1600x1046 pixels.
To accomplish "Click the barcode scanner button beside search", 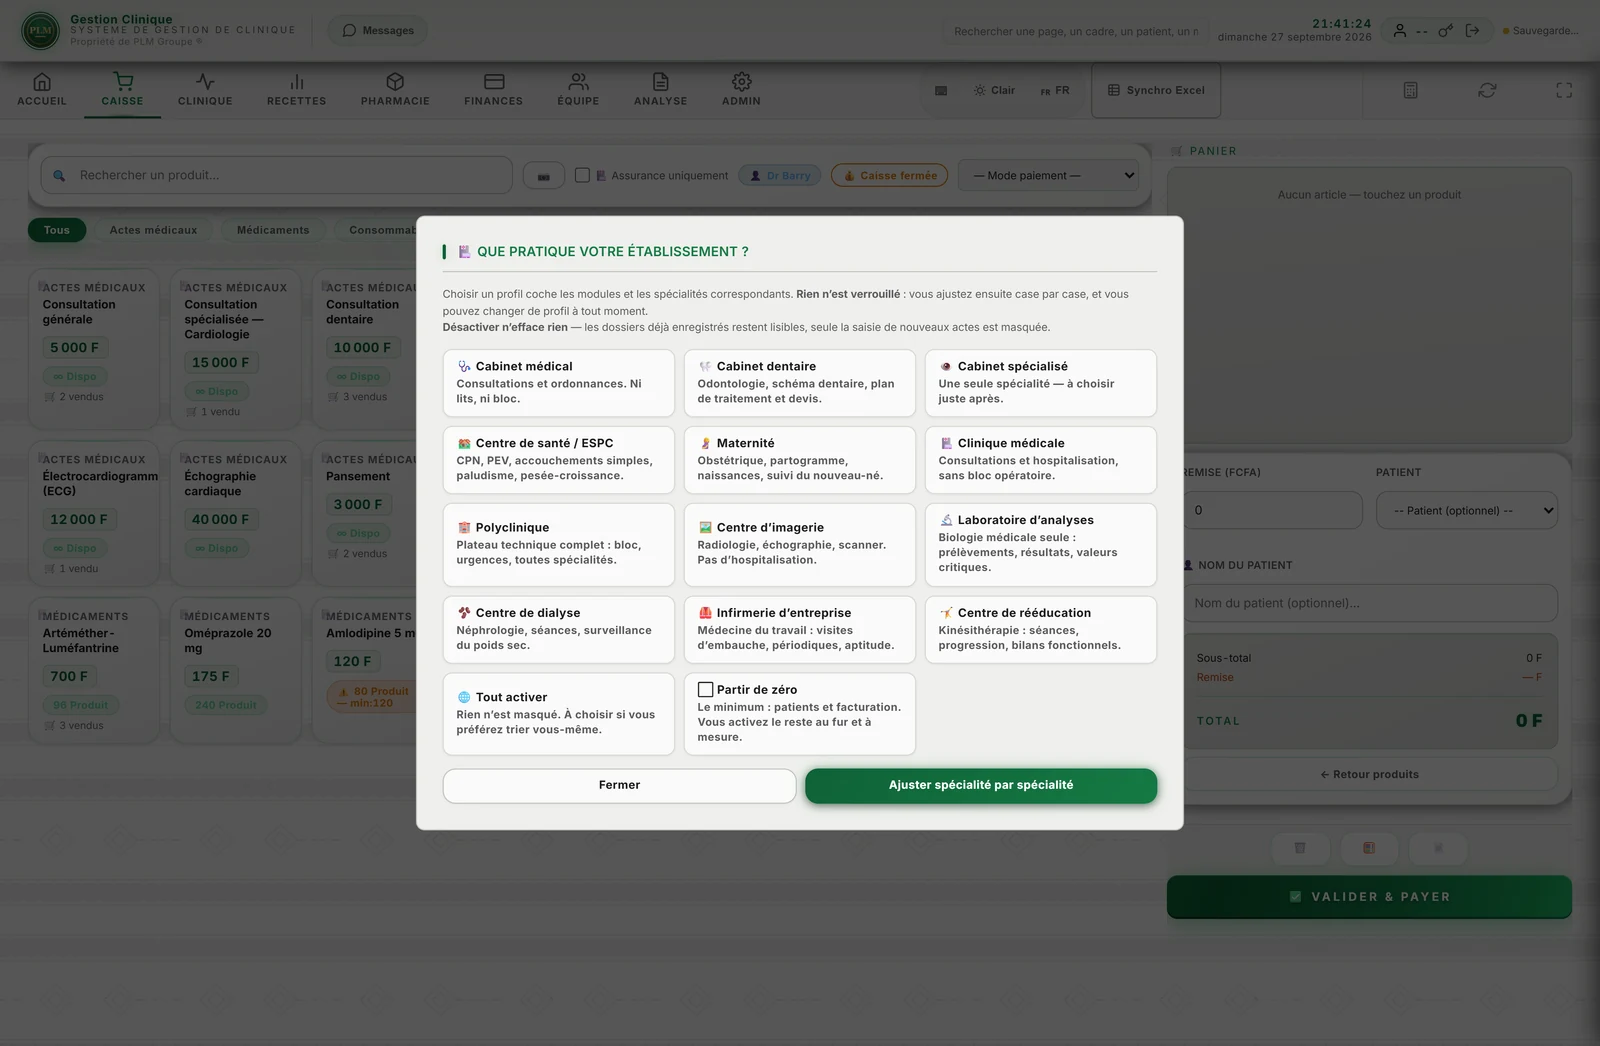I will point(544,176).
